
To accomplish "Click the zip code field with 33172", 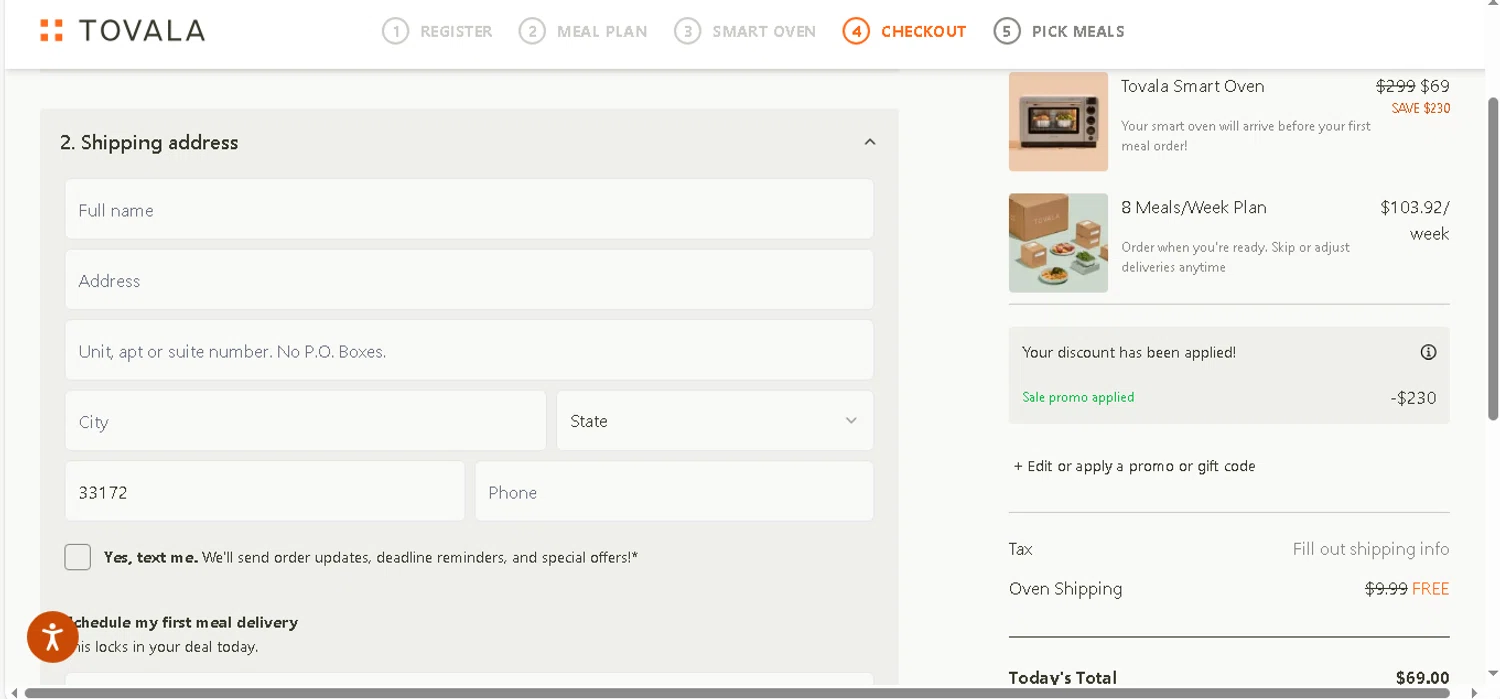I will (265, 491).
